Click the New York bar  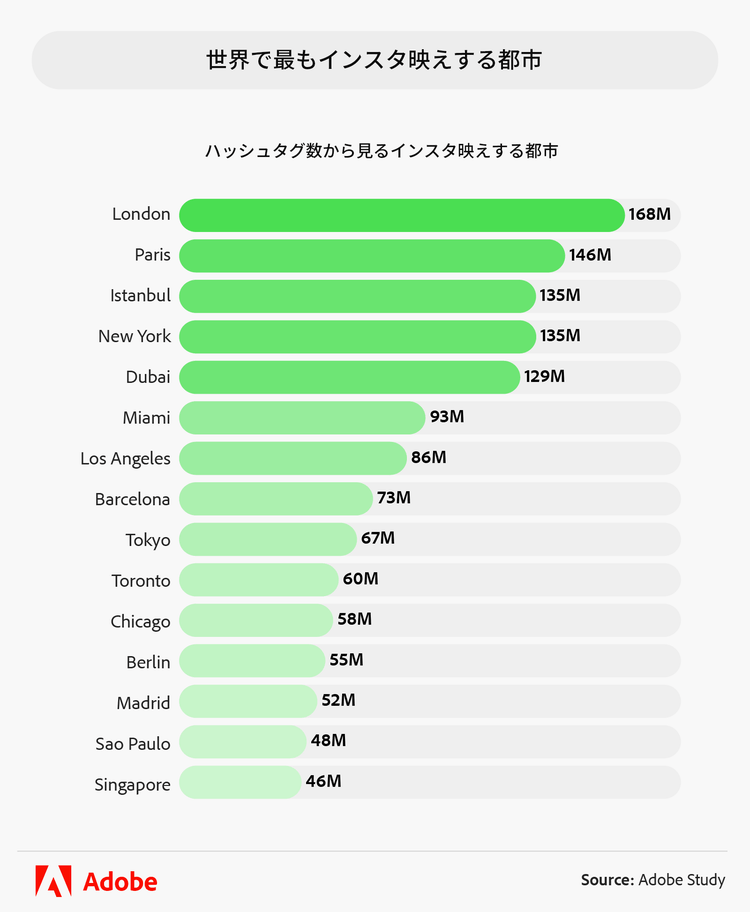pyautogui.click(x=356, y=337)
